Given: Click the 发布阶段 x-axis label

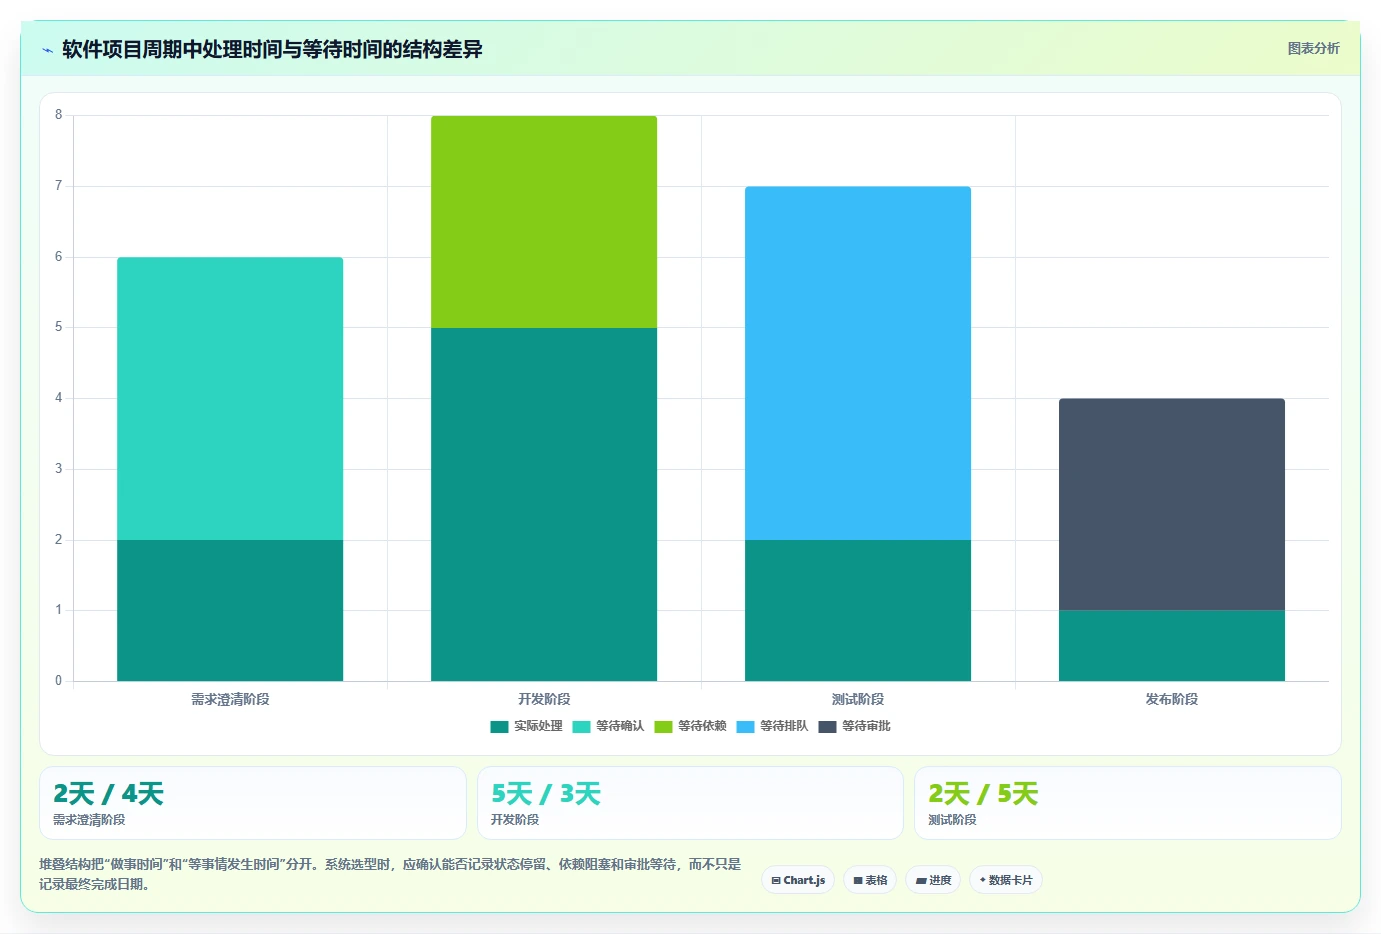Looking at the screenshot, I should [x=1172, y=699].
